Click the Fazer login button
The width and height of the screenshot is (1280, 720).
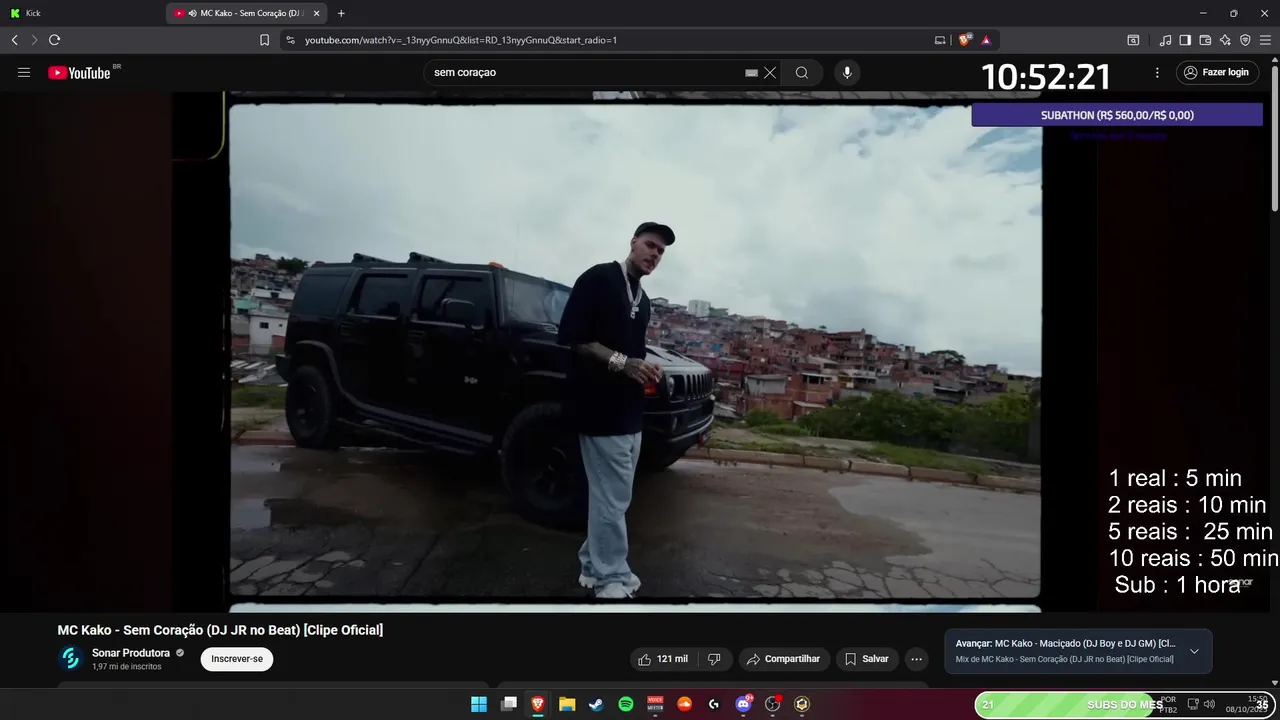pos(1217,72)
